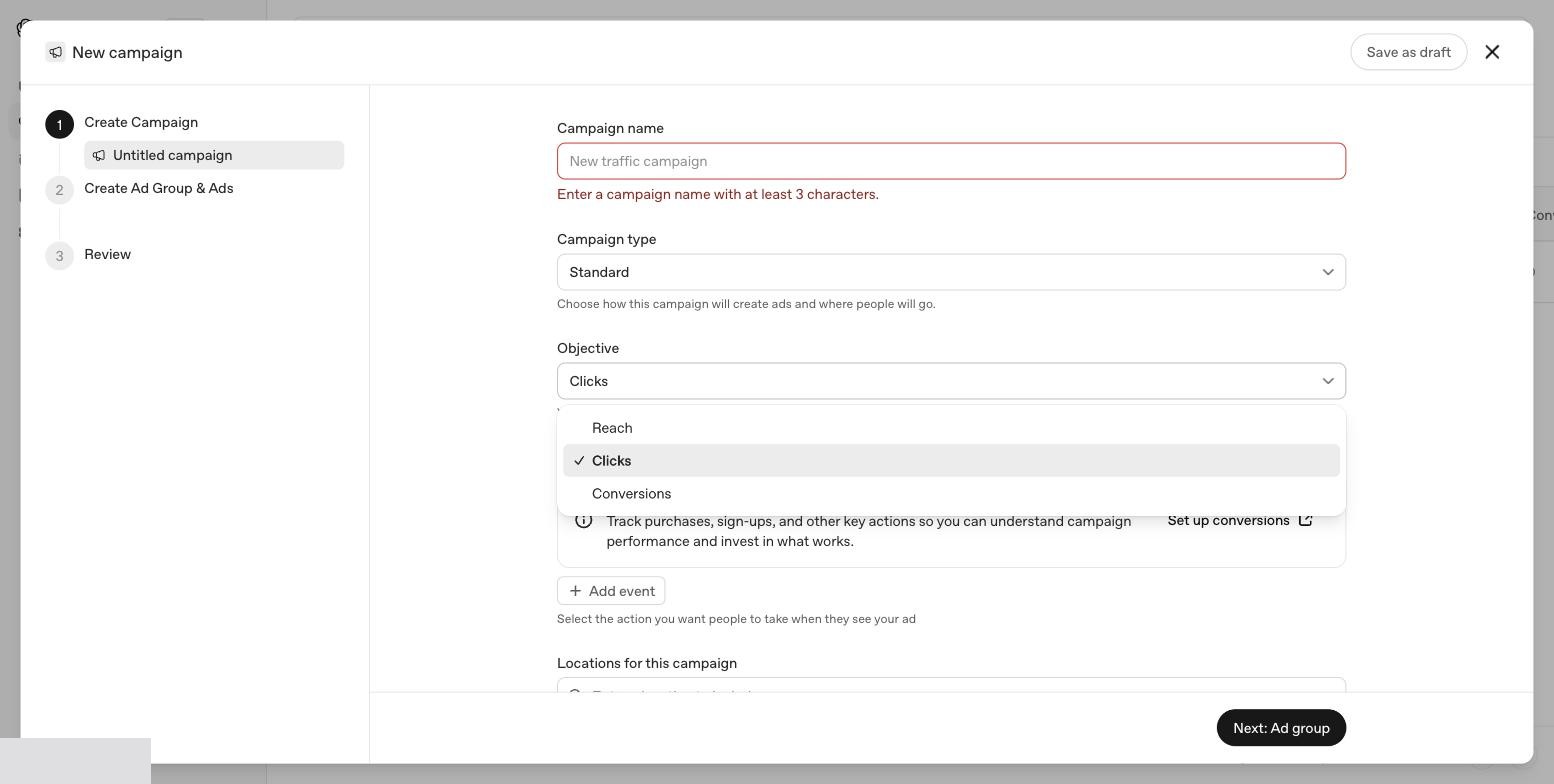Click the info icon in conversions notice
The width and height of the screenshot is (1554, 784).
click(x=584, y=520)
